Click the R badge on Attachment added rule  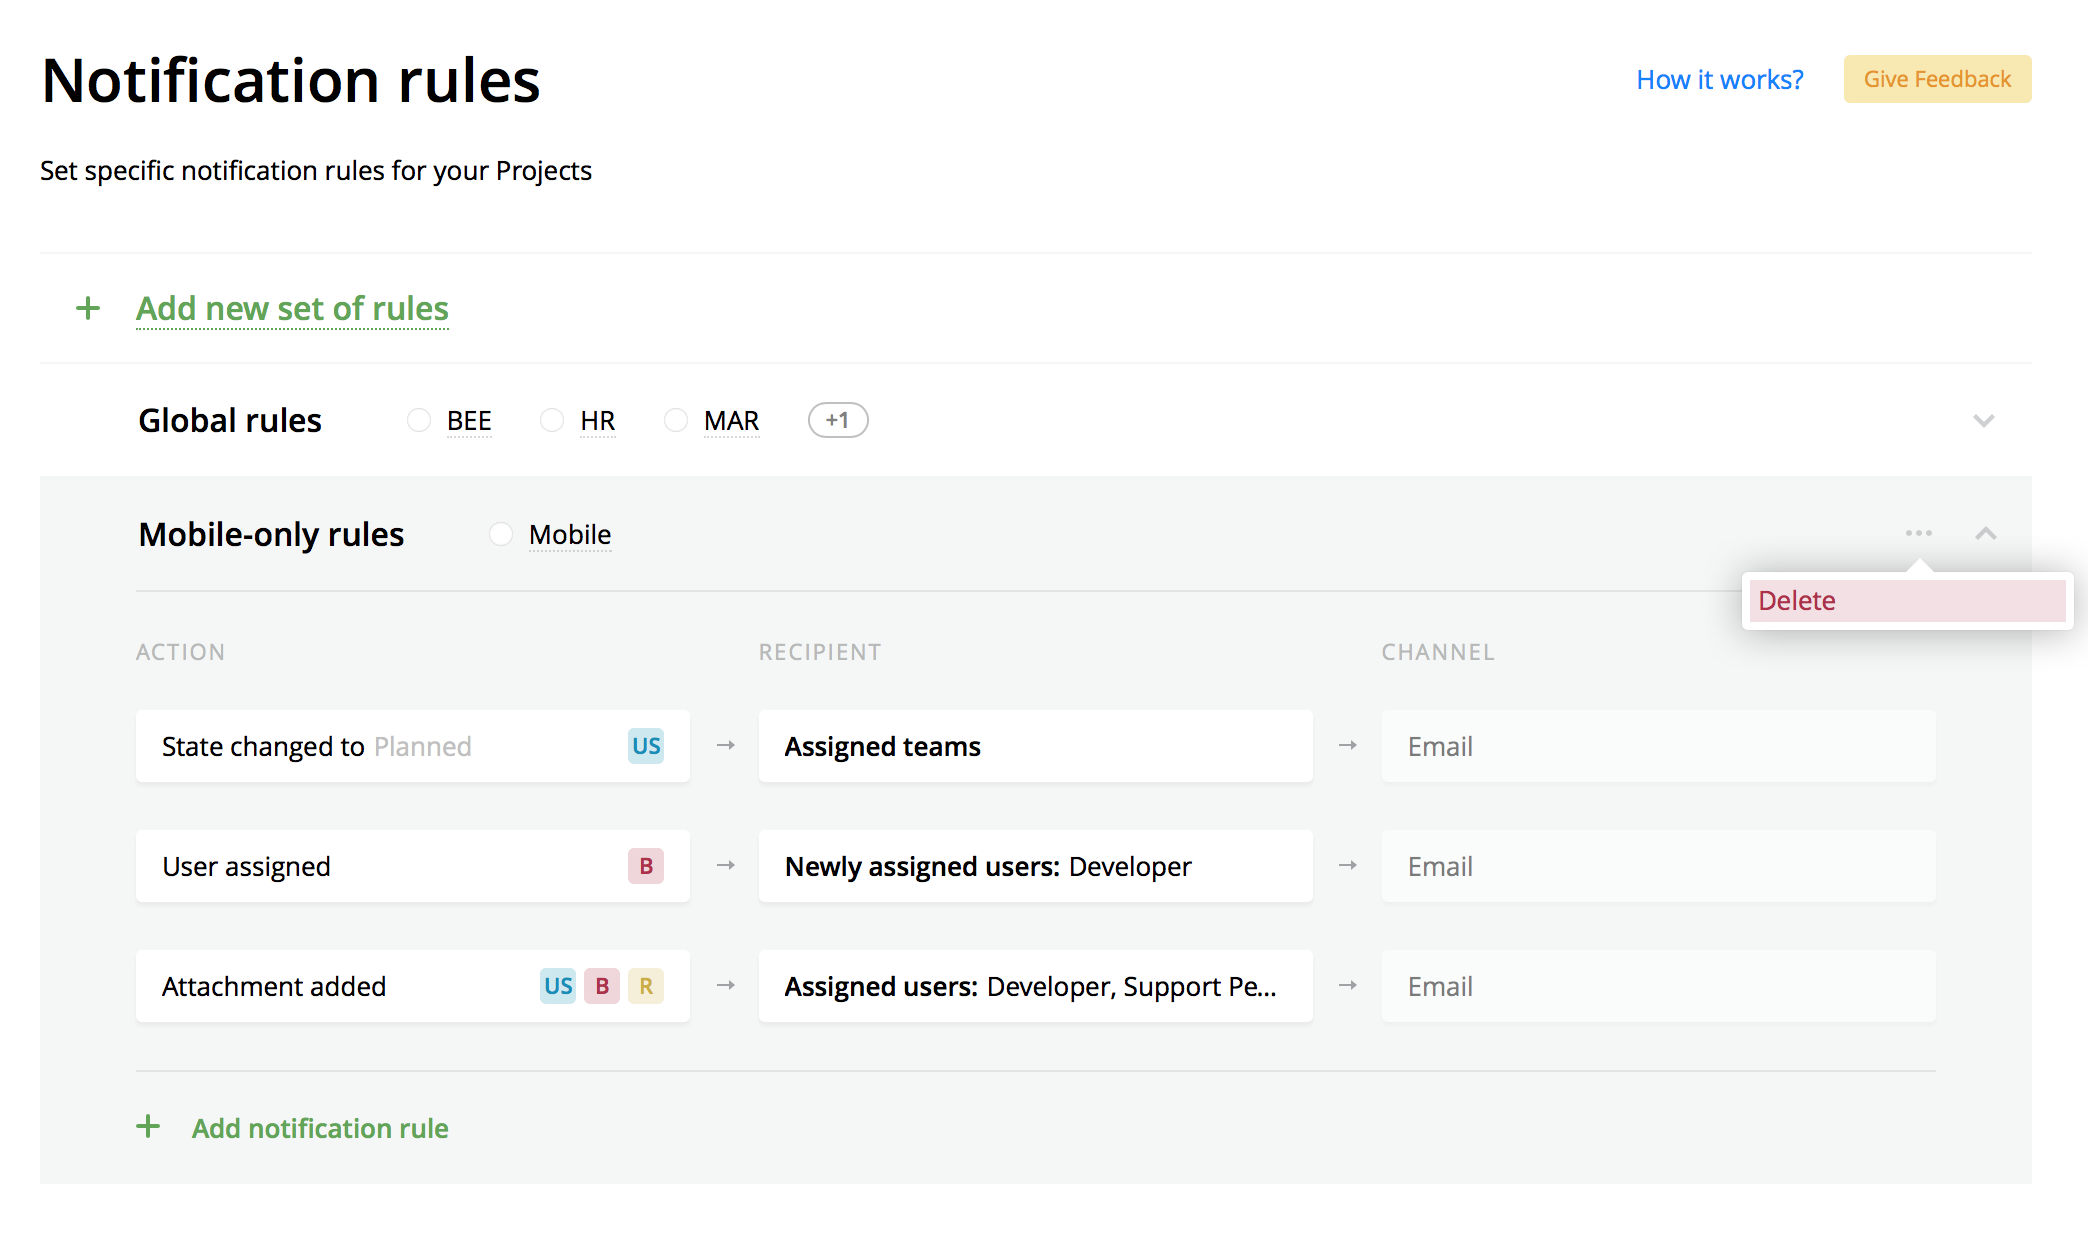coord(646,986)
